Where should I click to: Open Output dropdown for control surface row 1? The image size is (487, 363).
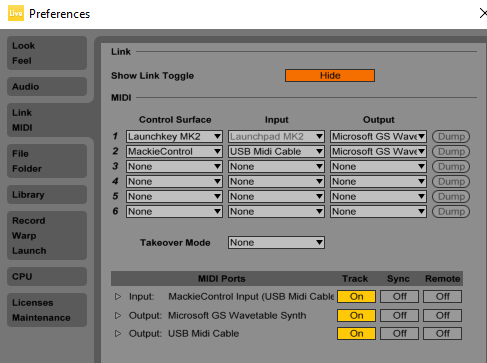(378, 136)
